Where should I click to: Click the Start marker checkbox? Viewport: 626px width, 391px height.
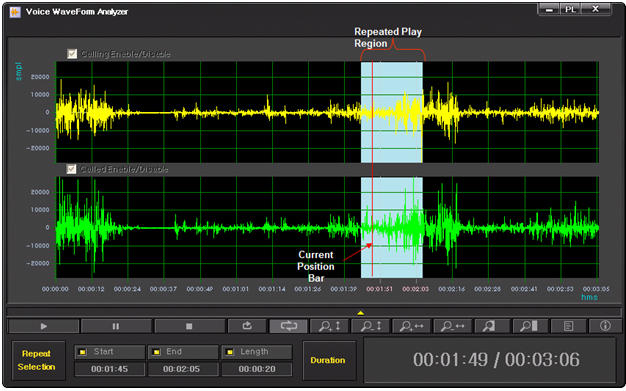[x=82, y=352]
